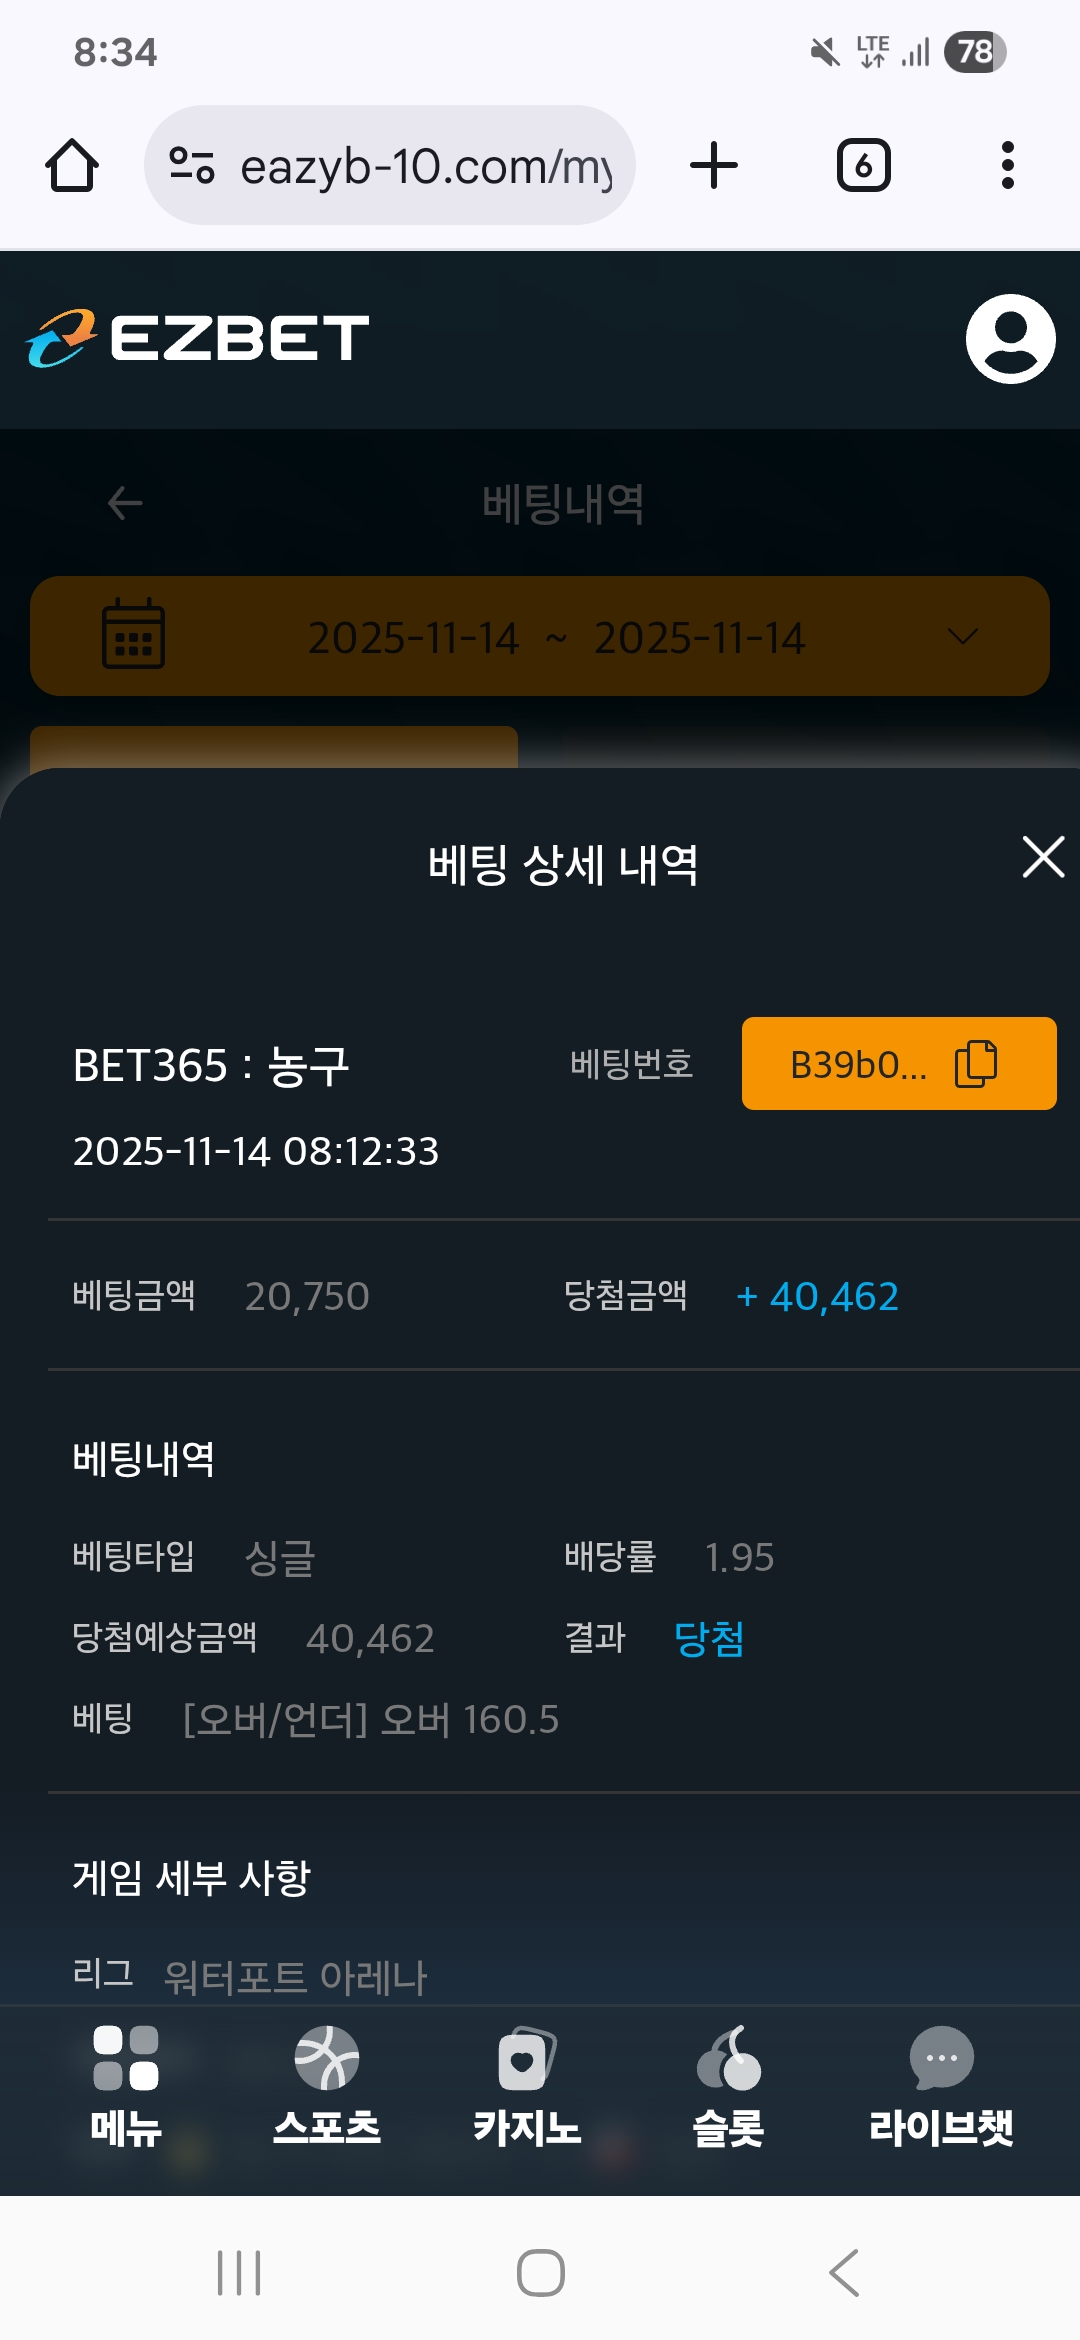Open the user profile icon
1080x2340 pixels.
1010,338
